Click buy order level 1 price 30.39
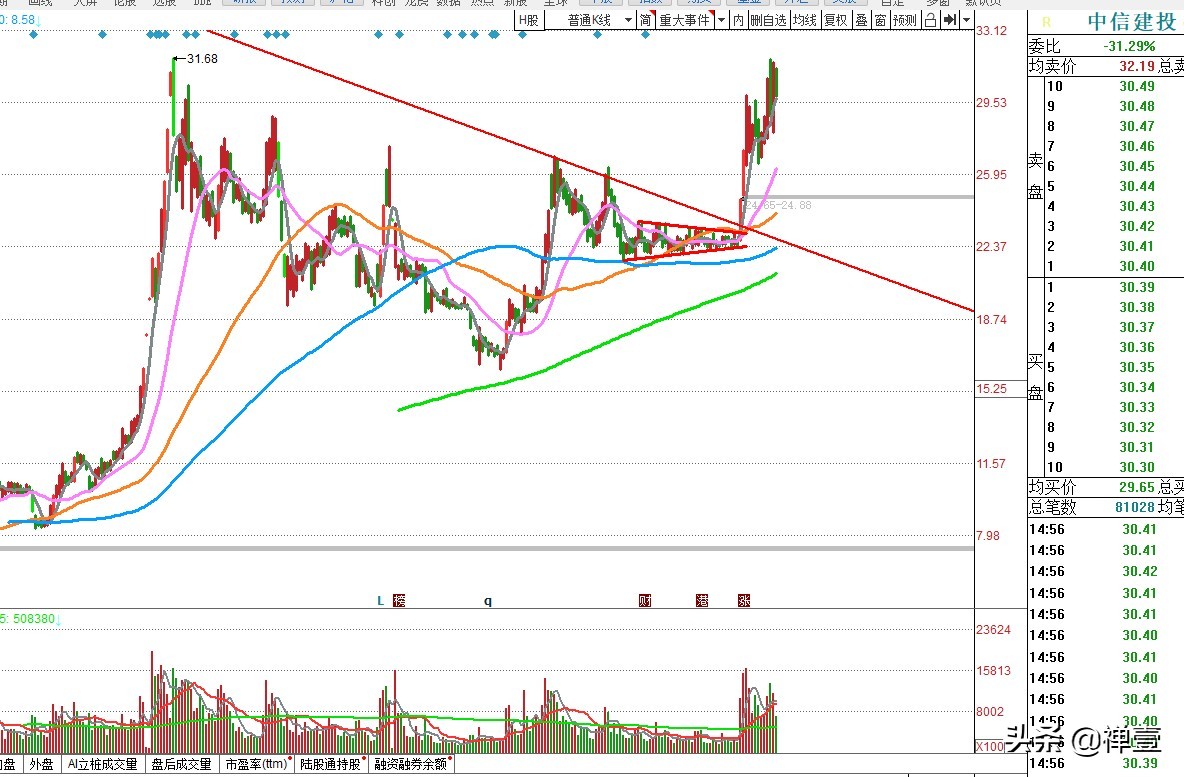 coord(1136,287)
